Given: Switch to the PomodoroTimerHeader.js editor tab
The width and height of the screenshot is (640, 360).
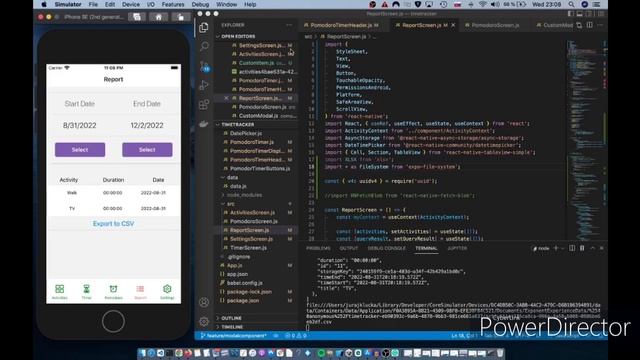Looking at the screenshot, I should [x=341, y=25].
